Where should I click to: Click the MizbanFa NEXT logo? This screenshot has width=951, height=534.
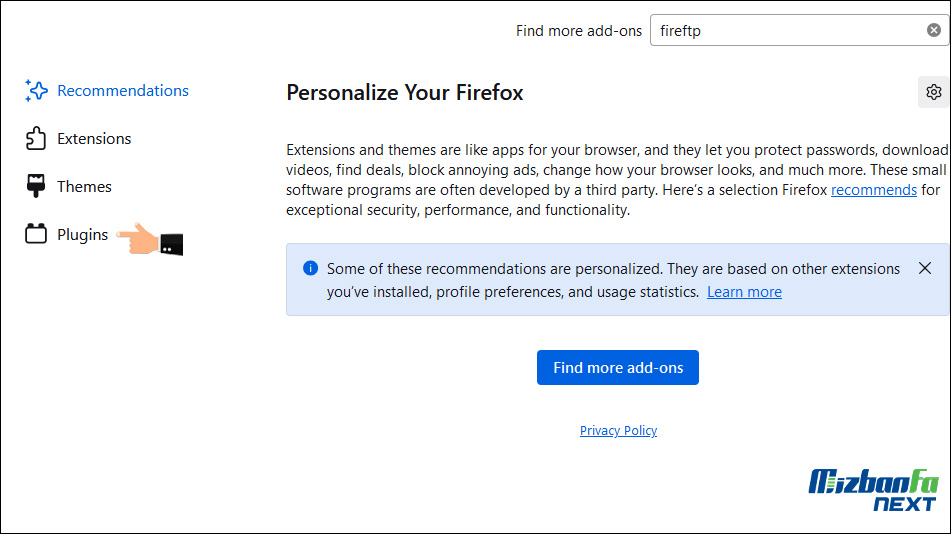click(x=873, y=490)
